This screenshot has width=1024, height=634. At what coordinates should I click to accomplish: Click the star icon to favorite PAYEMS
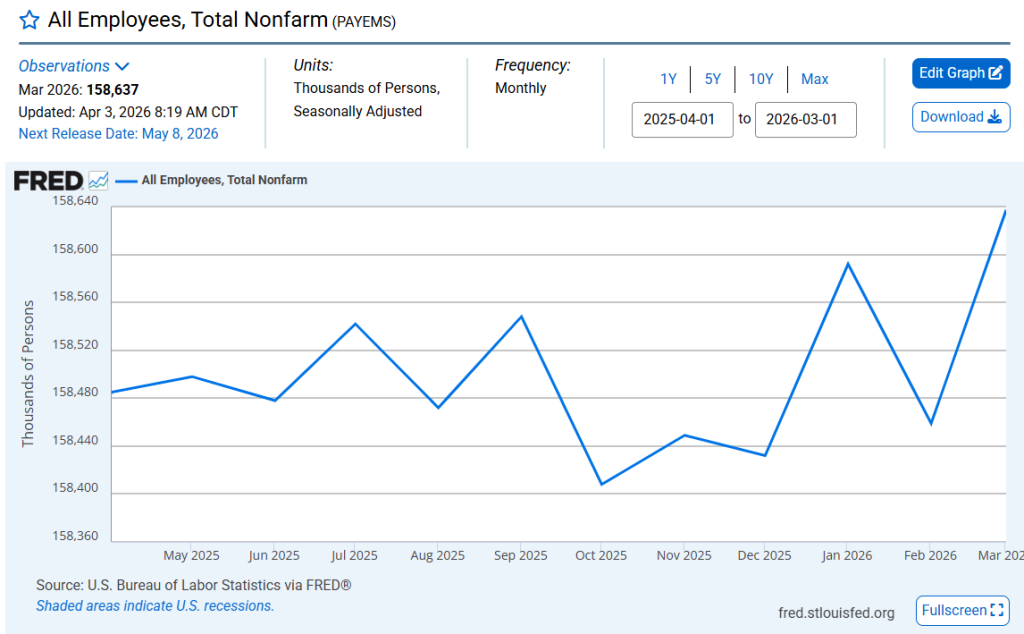click(27, 20)
